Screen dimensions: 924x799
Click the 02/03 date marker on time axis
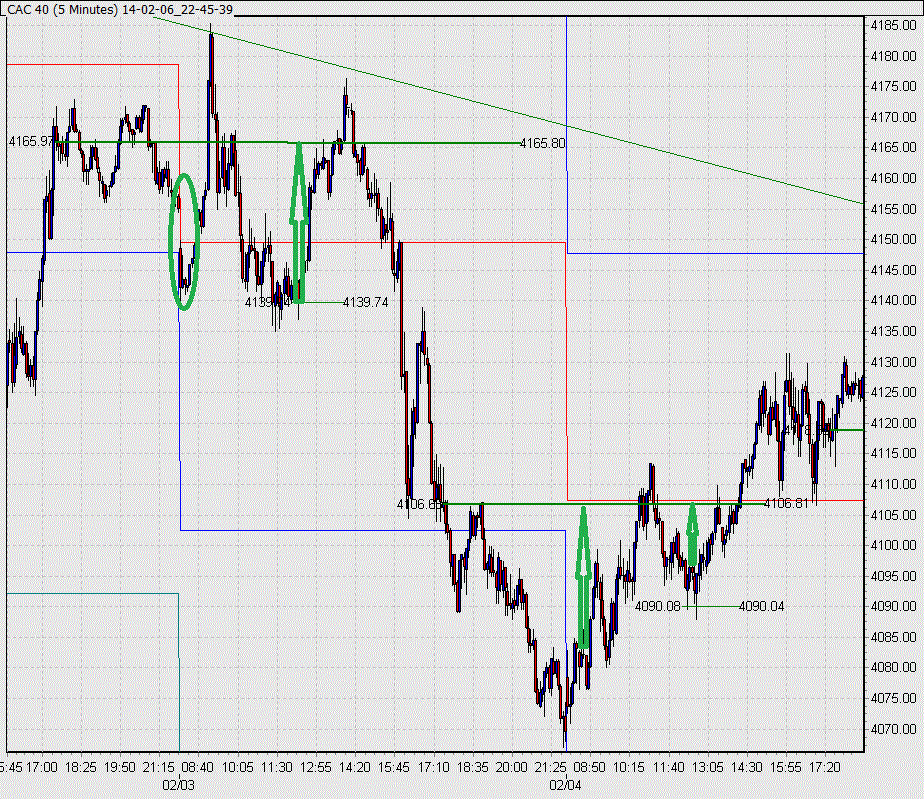179,785
